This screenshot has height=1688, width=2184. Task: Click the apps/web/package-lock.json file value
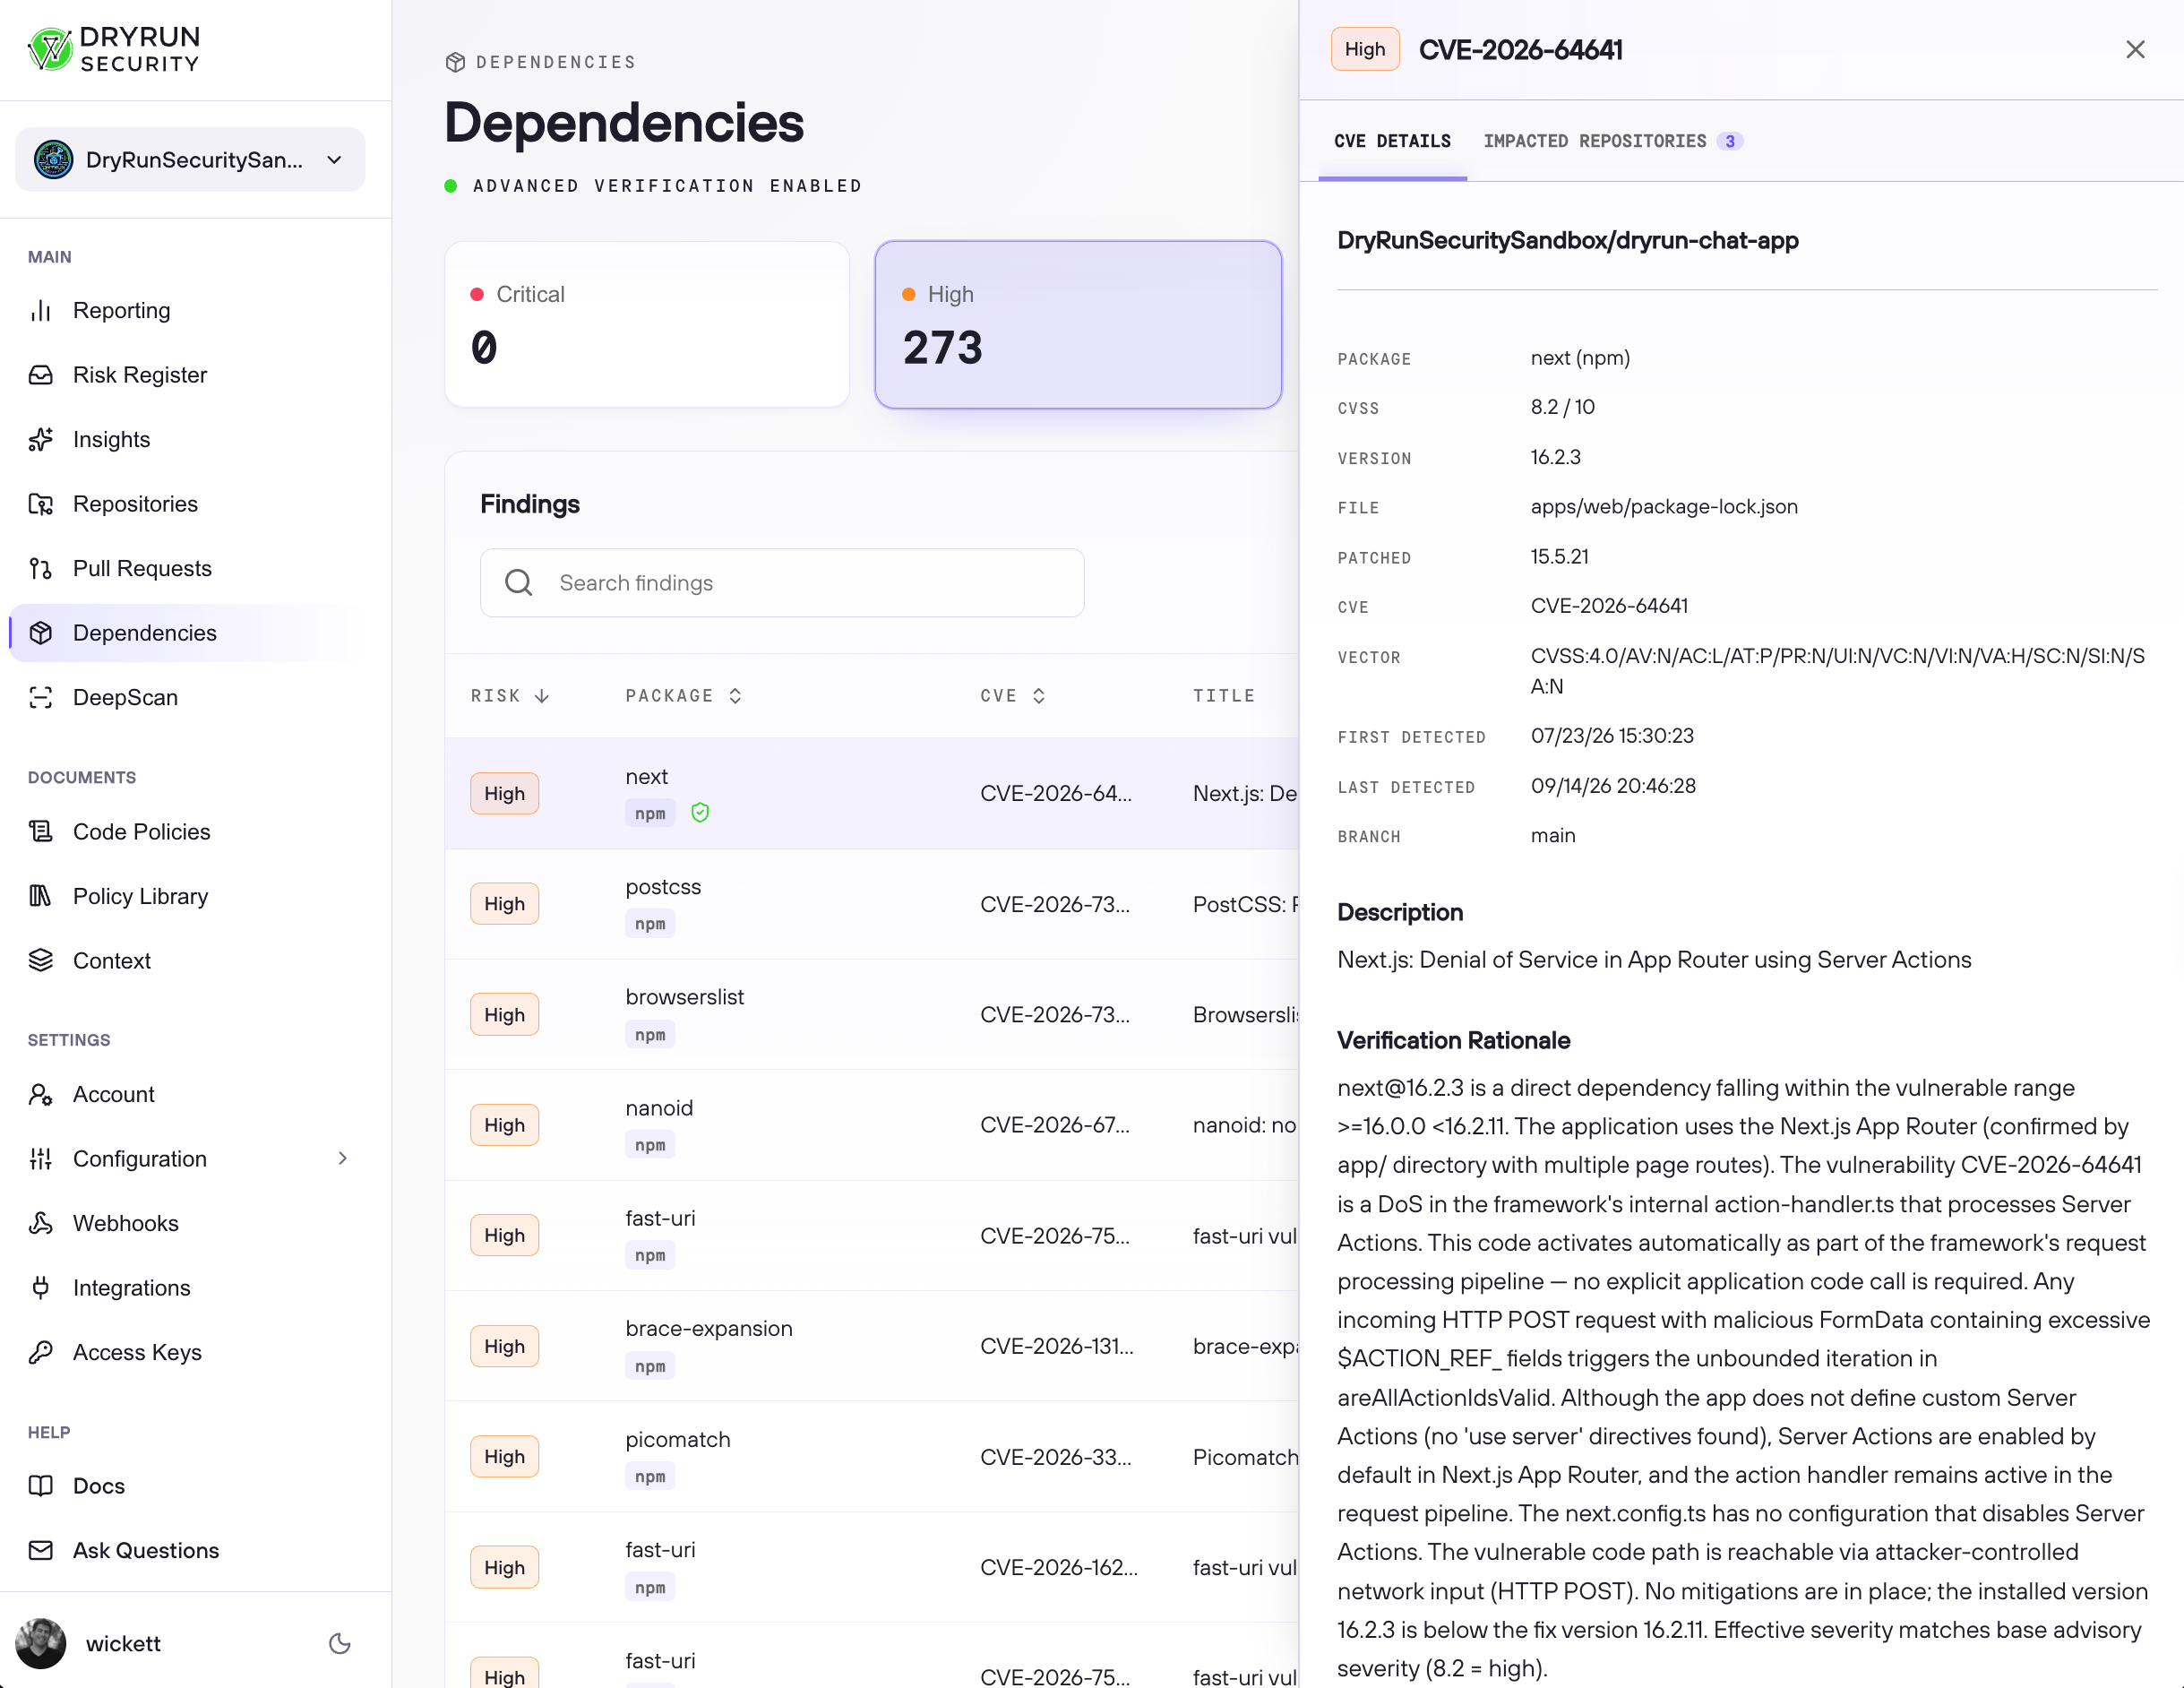(1664, 506)
